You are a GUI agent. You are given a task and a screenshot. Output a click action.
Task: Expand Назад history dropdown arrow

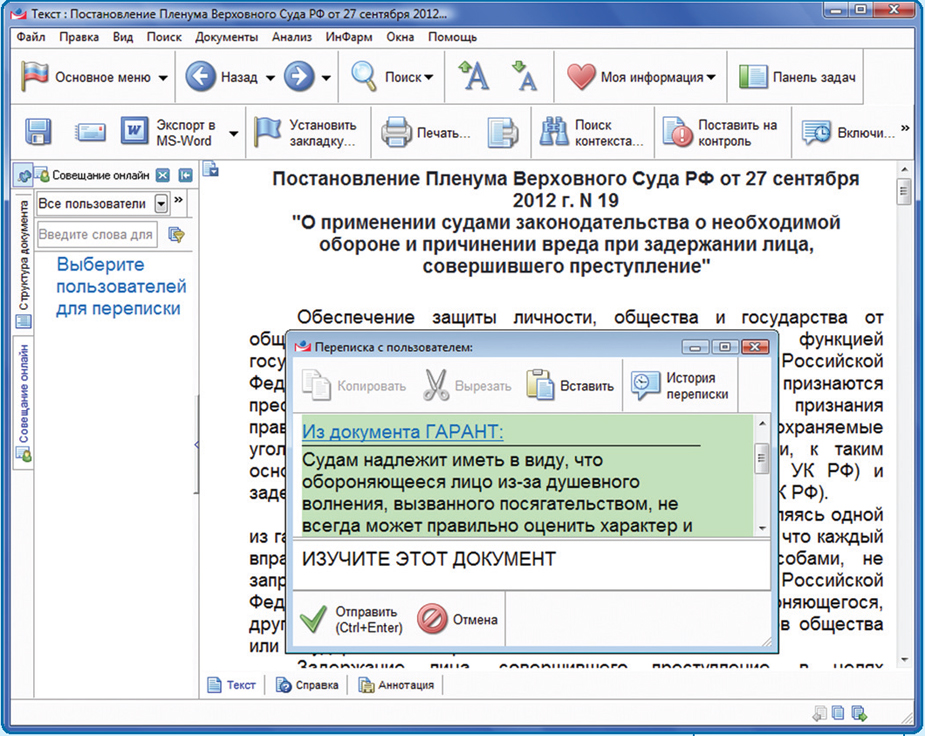click(x=270, y=78)
